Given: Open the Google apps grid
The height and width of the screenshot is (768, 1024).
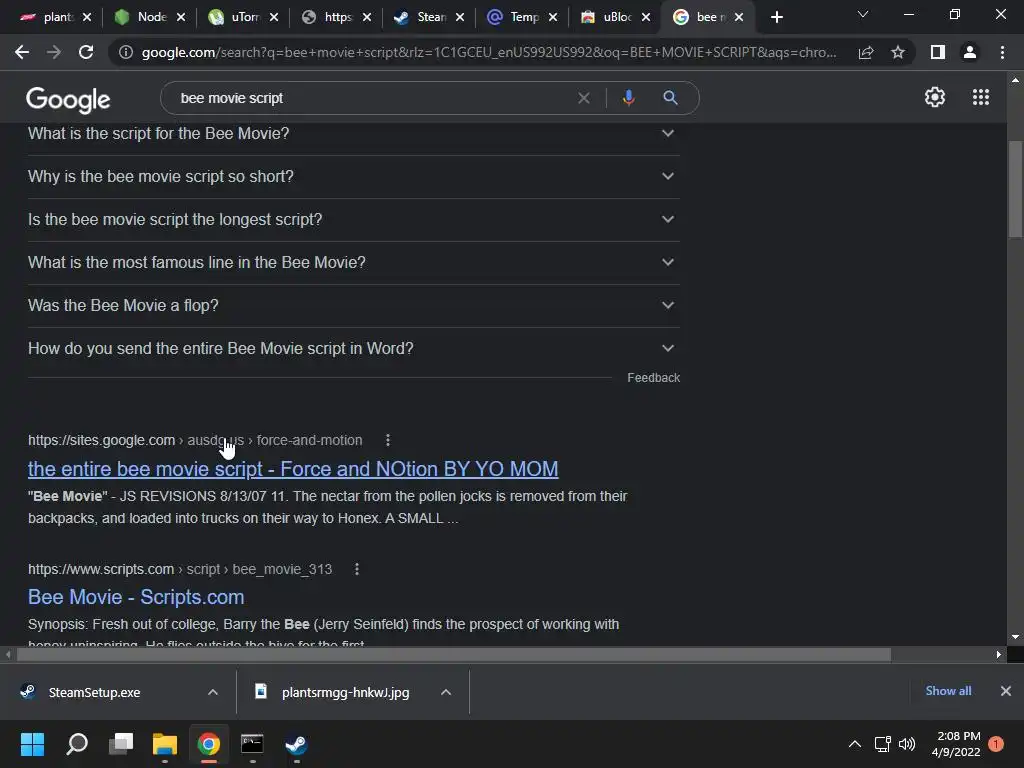Looking at the screenshot, I should (980, 97).
